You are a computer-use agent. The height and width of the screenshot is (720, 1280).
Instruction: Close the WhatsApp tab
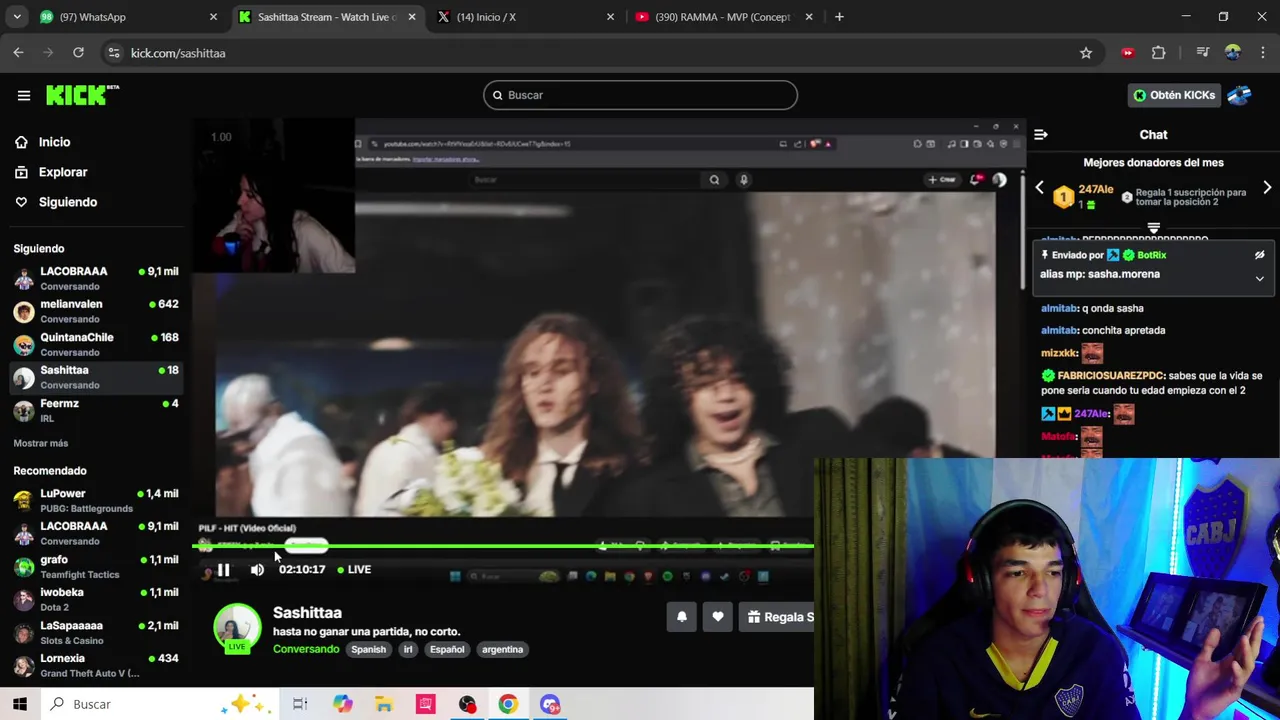tap(213, 17)
